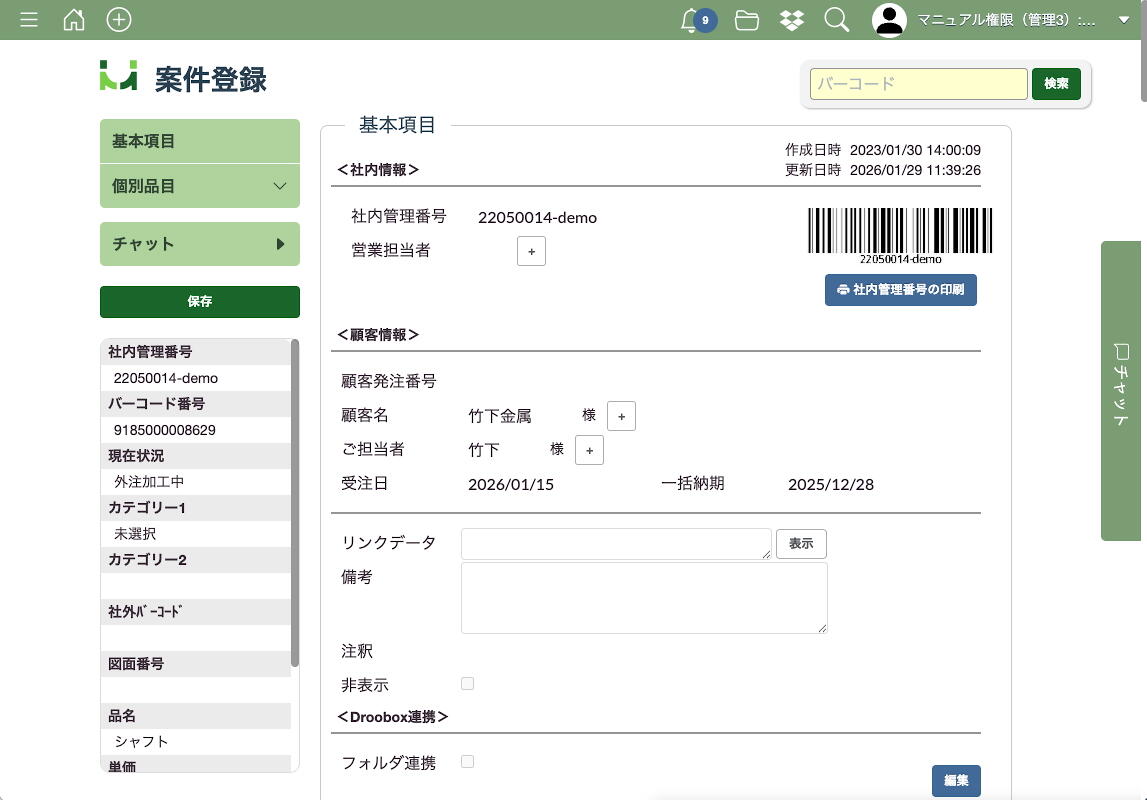Open the notifications bell icon
This screenshot has height=800, width=1147.
point(689,20)
